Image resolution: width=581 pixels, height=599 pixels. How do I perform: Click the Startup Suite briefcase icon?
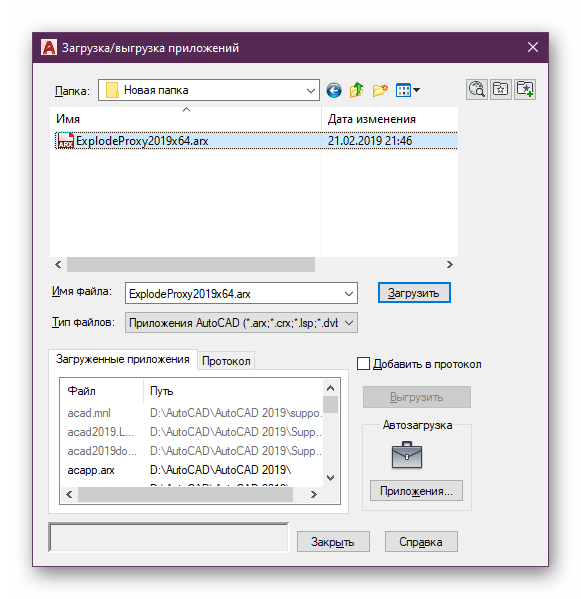click(x=407, y=455)
